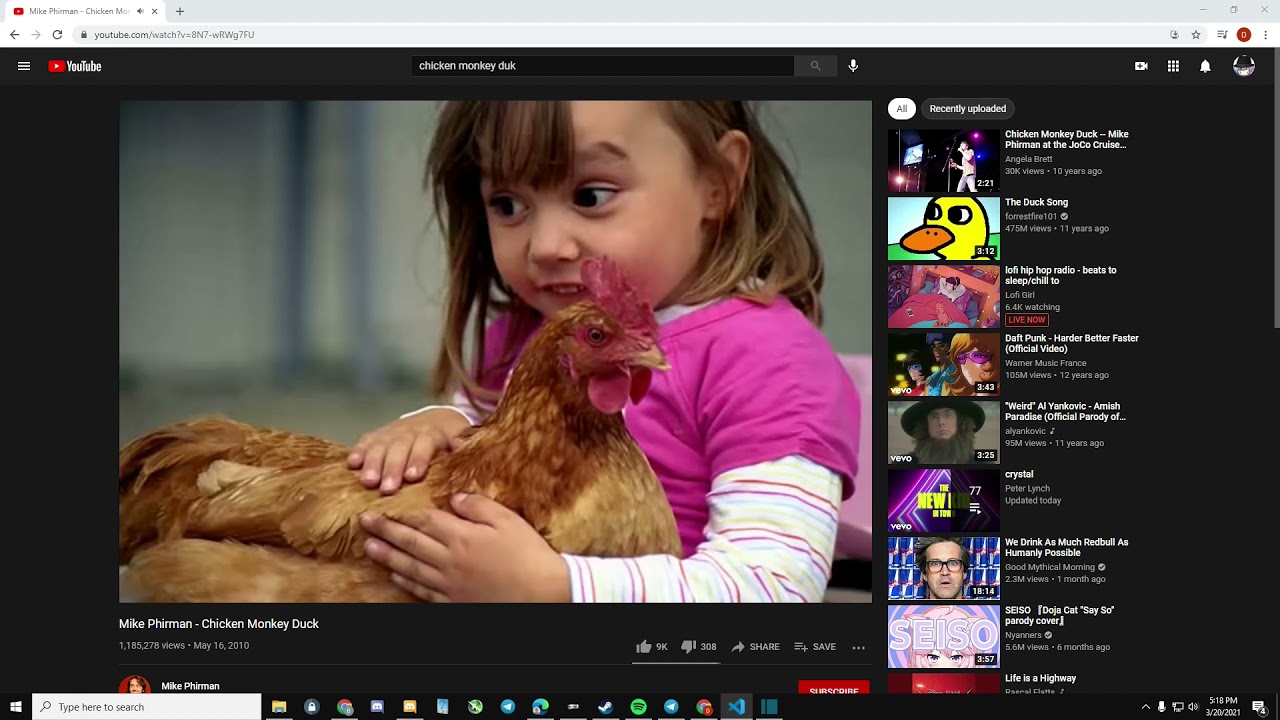Open the more actions ellipsis under video

pyautogui.click(x=858, y=647)
